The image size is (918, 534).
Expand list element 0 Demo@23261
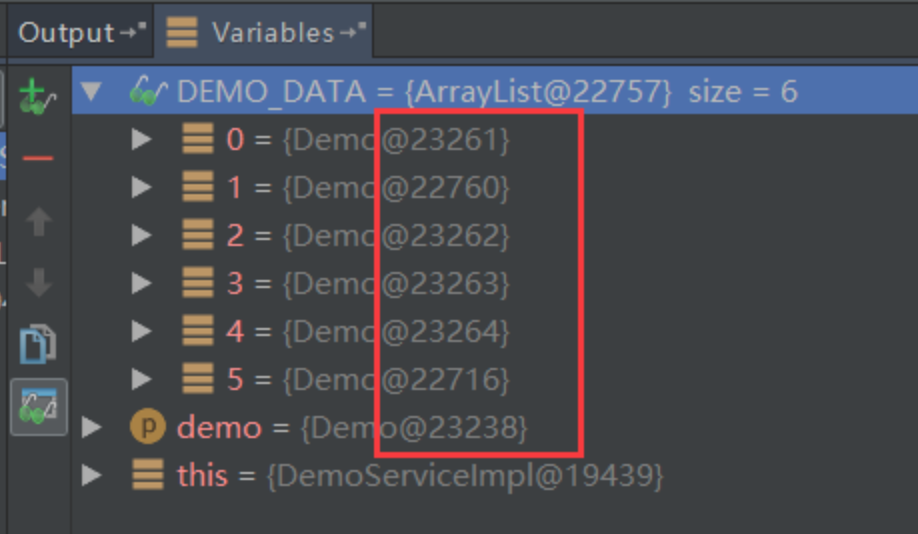[x=142, y=139]
